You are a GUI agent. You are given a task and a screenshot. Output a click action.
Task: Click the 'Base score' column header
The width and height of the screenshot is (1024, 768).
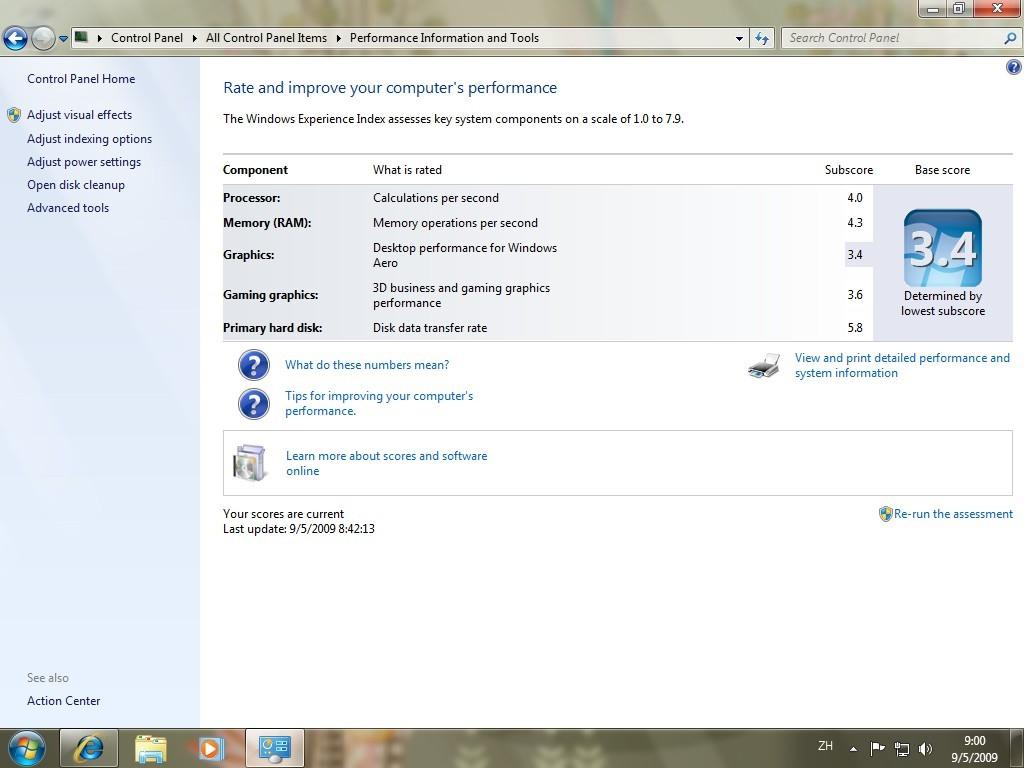(942, 170)
